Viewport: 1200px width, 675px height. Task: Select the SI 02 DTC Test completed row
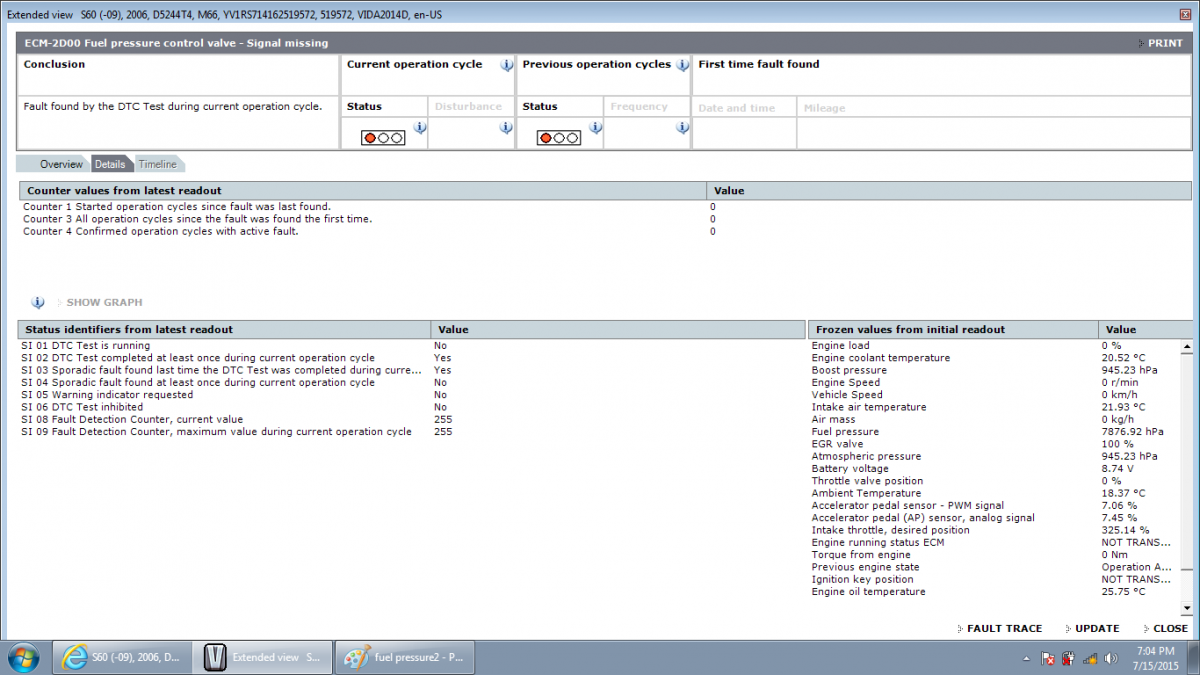tap(411, 357)
